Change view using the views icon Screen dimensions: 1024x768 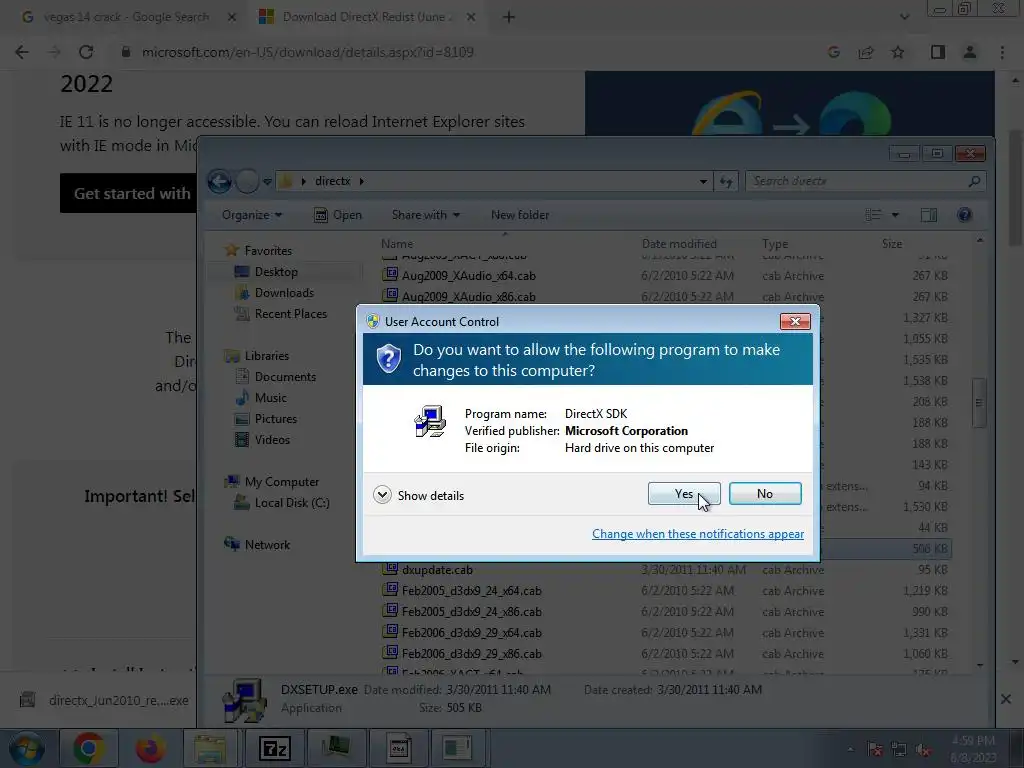point(873,215)
